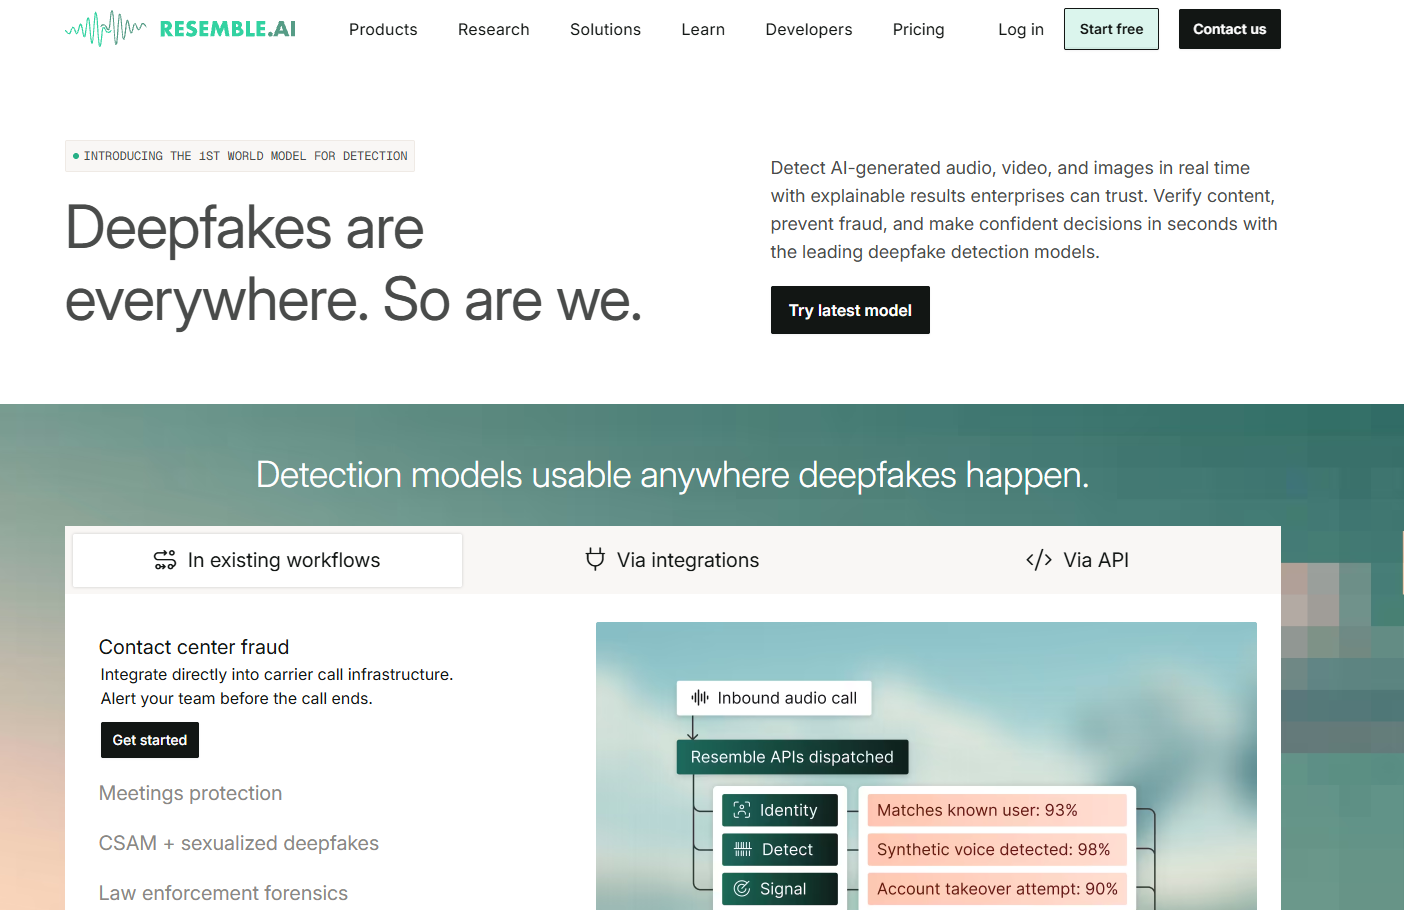The width and height of the screenshot is (1404, 910).
Task: Click the 'Detection models usable anywhere deepfakes happen.' heading
Action: pos(672,475)
